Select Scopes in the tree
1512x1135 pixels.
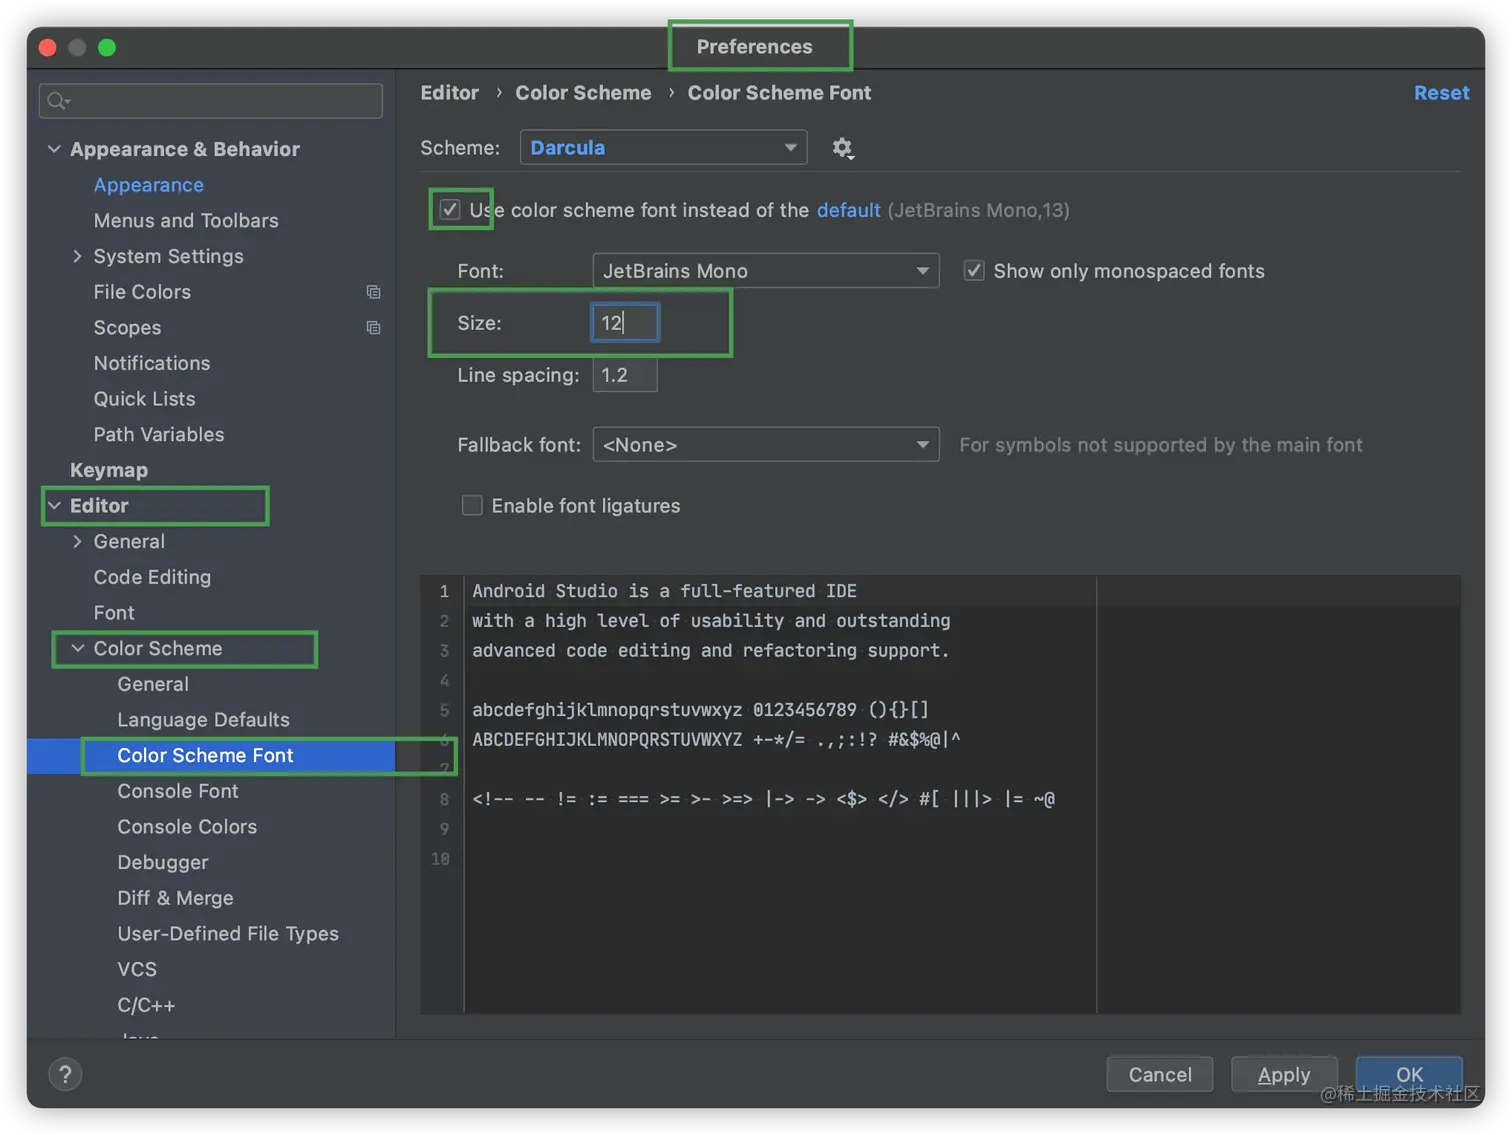point(127,328)
